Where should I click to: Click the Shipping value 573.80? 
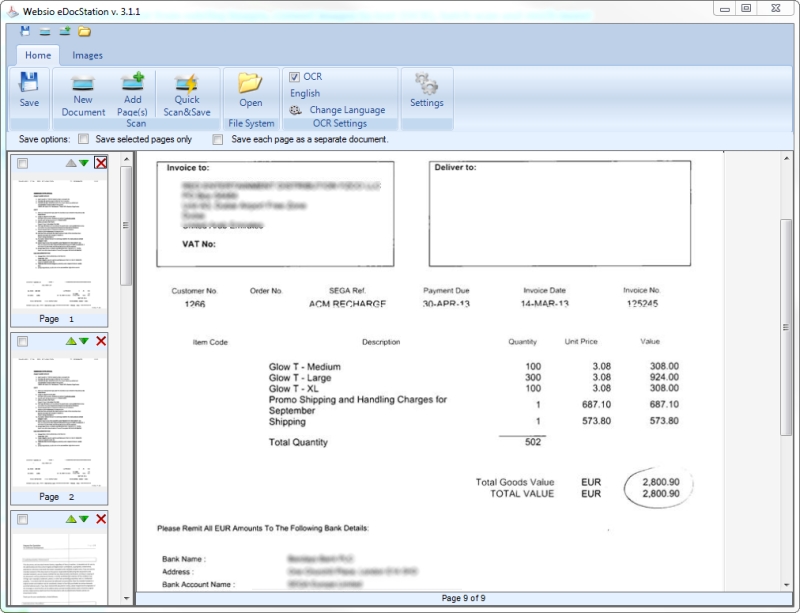coord(664,421)
